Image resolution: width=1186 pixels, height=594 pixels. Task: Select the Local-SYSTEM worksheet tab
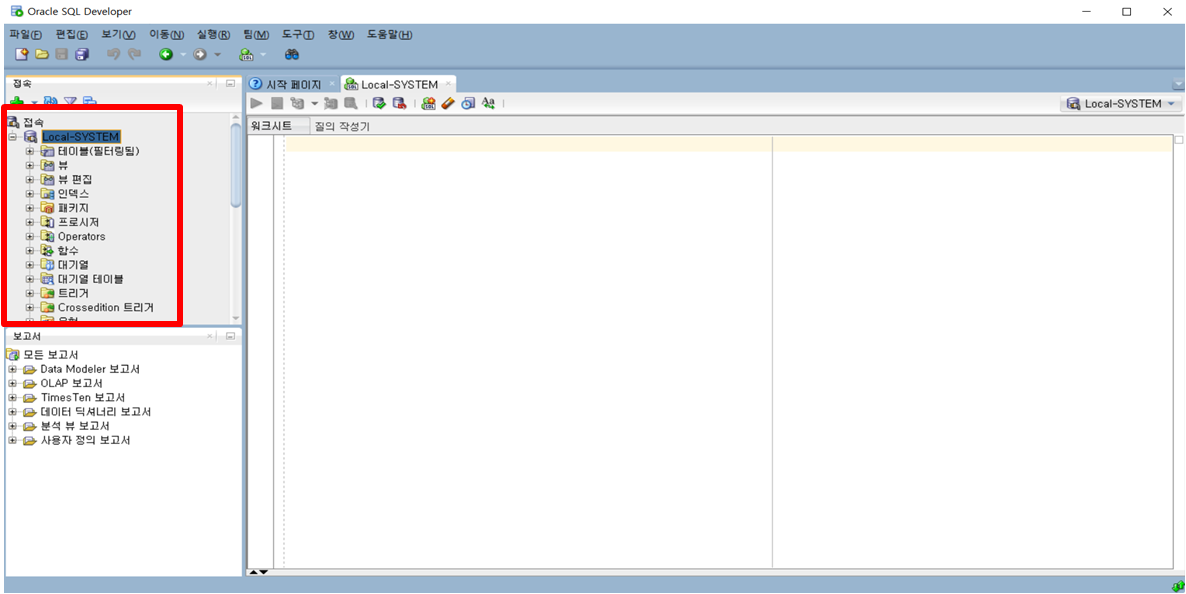click(x=399, y=84)
